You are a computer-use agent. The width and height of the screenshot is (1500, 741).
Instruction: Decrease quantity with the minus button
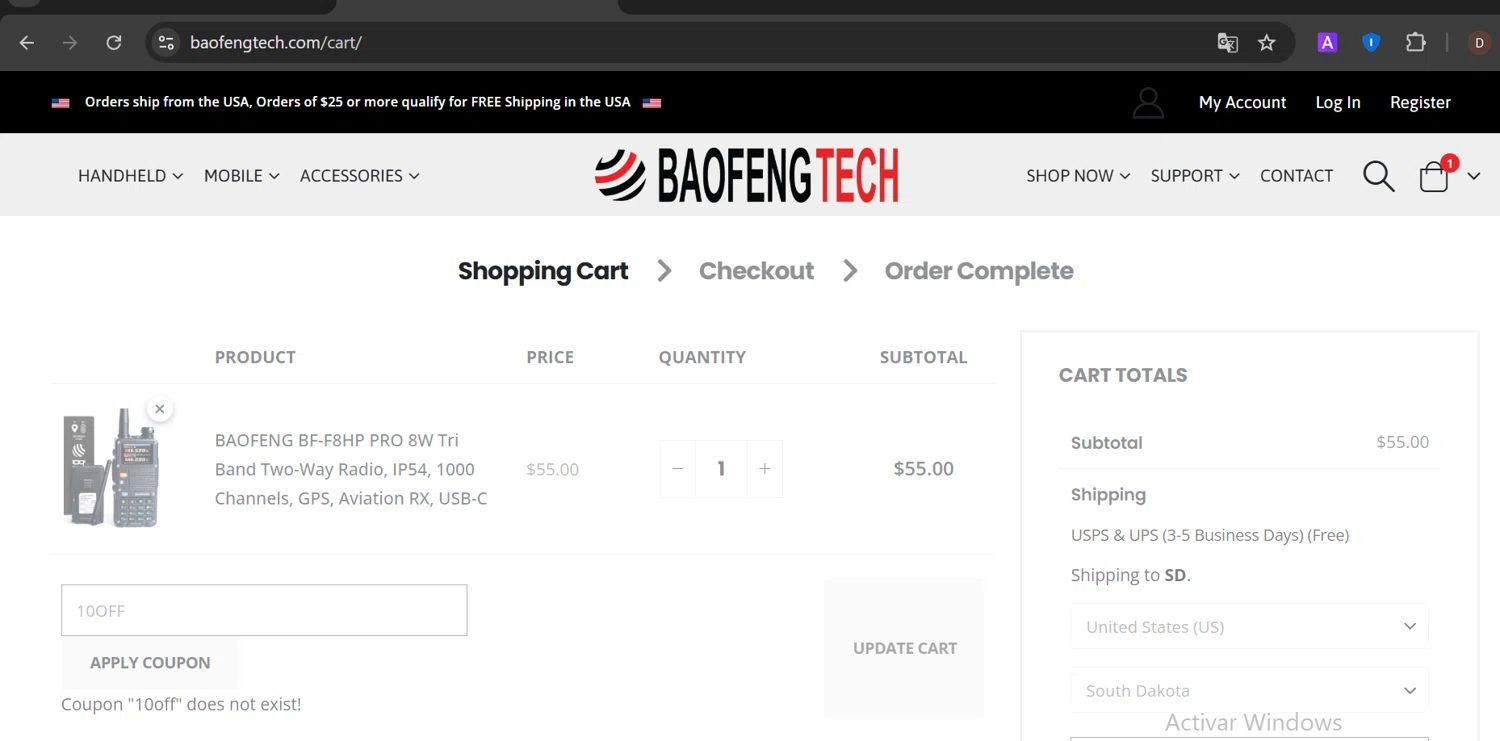678,468
